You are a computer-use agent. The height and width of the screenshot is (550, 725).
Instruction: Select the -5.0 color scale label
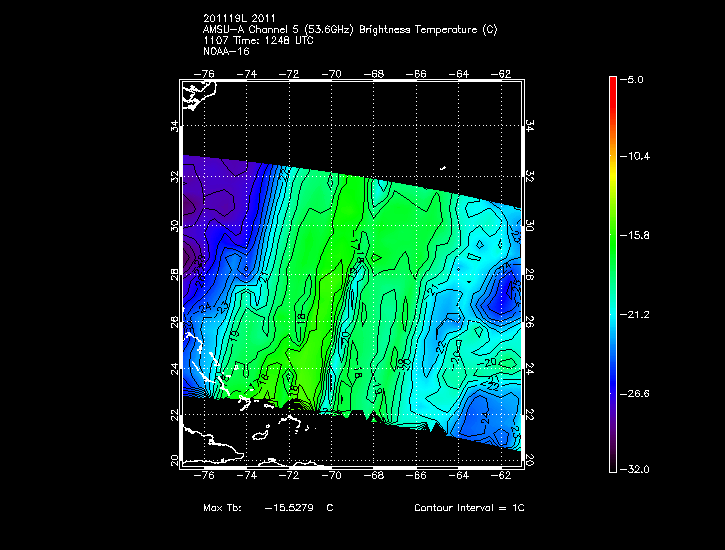point(632,80)
